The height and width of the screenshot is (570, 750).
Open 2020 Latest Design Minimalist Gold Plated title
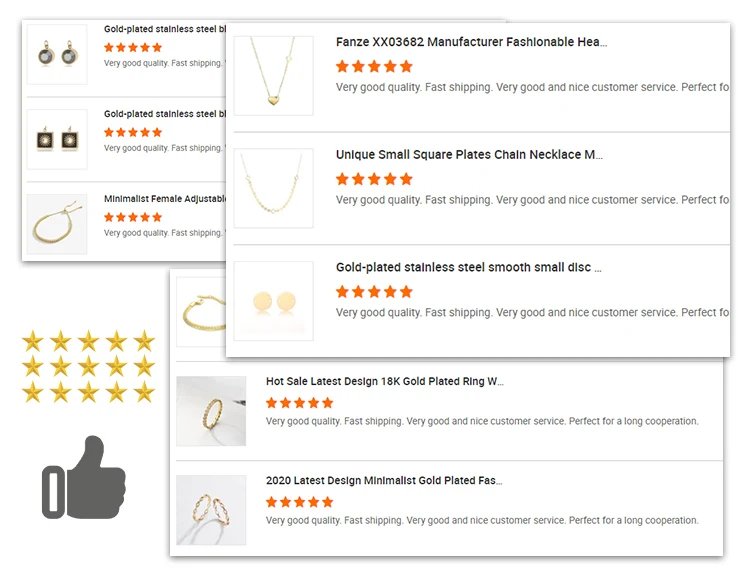click(x=384, y=480)
